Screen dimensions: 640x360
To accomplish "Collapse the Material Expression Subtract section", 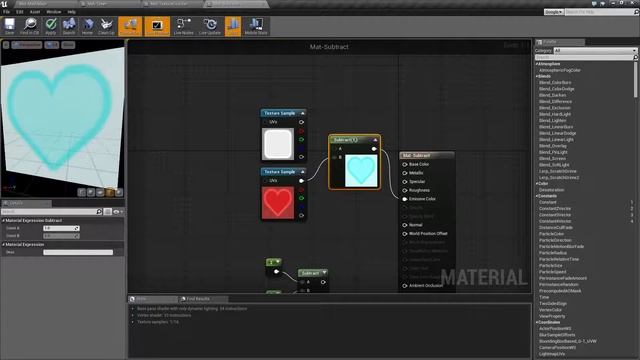I will point(4,220).
